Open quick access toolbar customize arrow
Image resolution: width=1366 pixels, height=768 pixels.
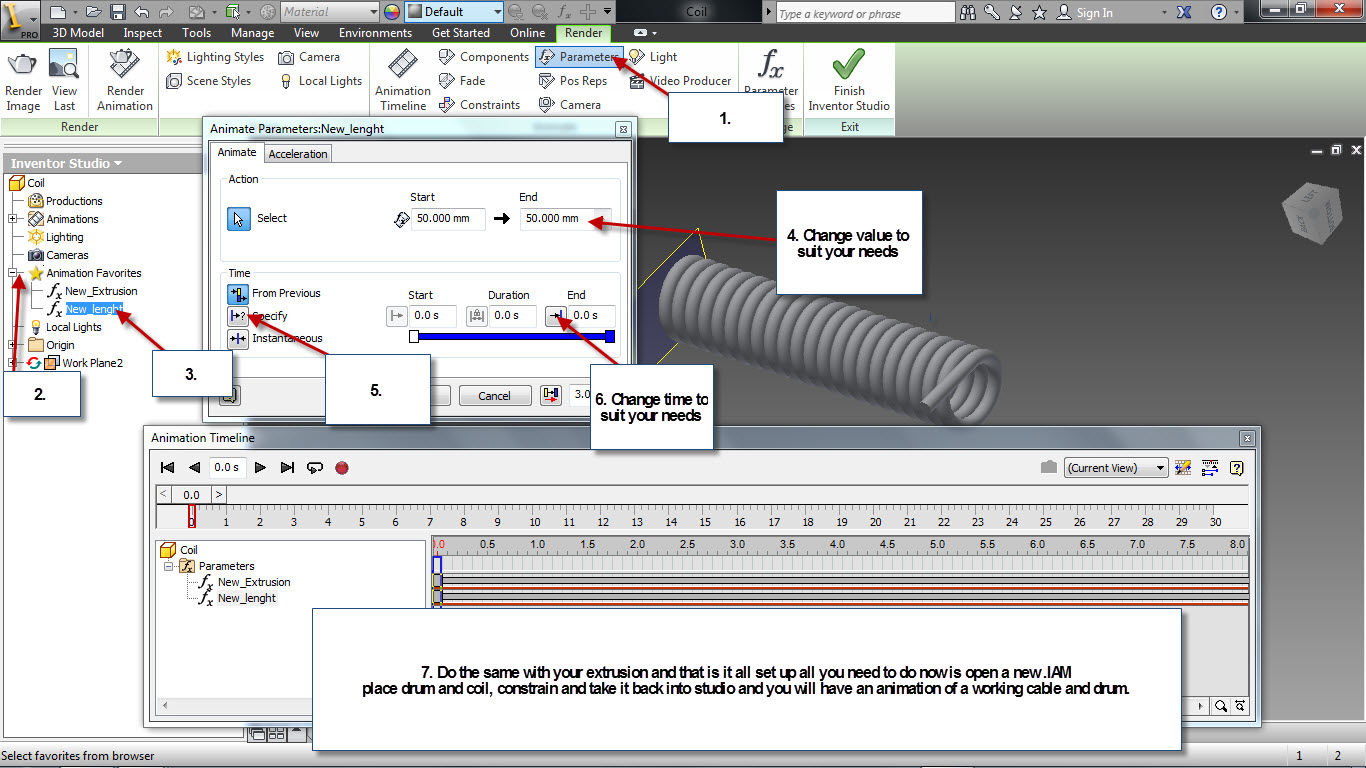click(608, 12)
